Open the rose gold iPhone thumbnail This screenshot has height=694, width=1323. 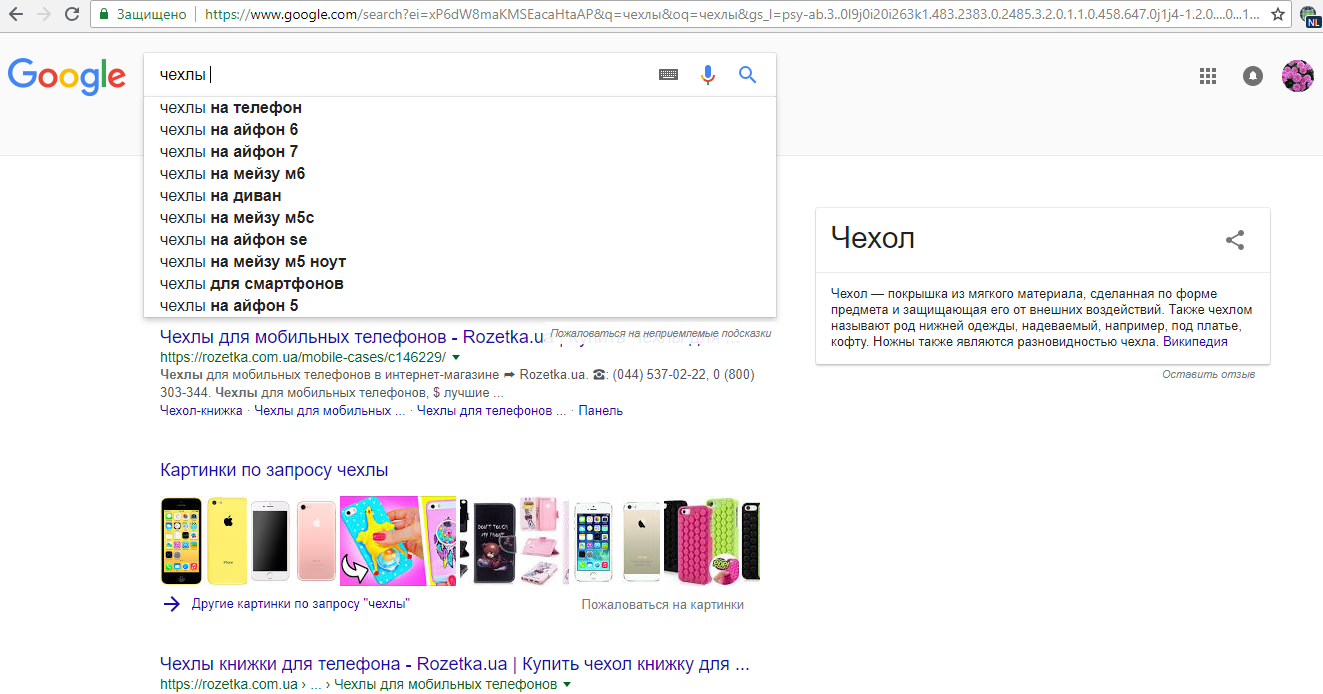[x=316, y=540]
